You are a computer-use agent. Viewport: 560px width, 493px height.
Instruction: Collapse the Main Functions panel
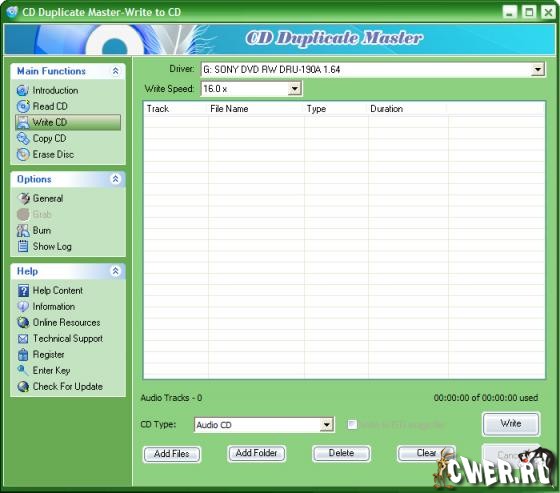[x=115, y=71]
